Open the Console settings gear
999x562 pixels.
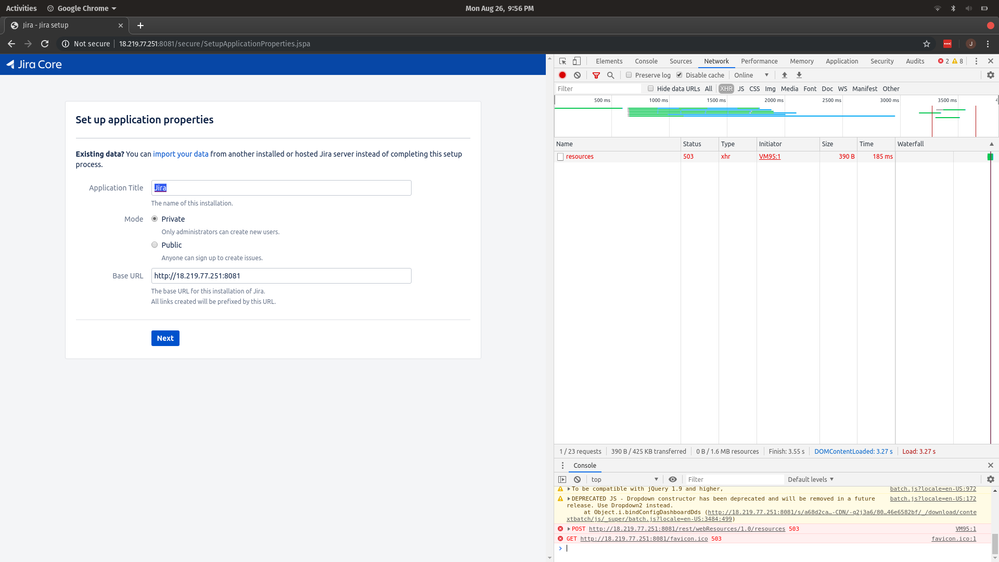(x=991, y=479)
